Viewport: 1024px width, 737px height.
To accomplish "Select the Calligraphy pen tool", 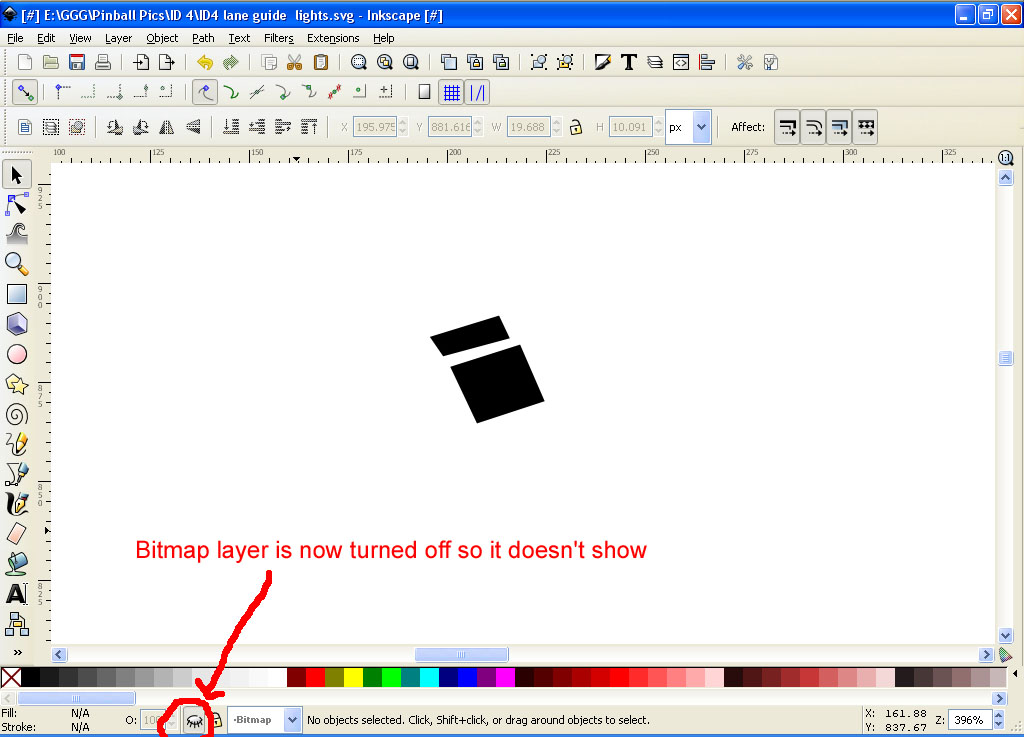I will coord(16,503).
